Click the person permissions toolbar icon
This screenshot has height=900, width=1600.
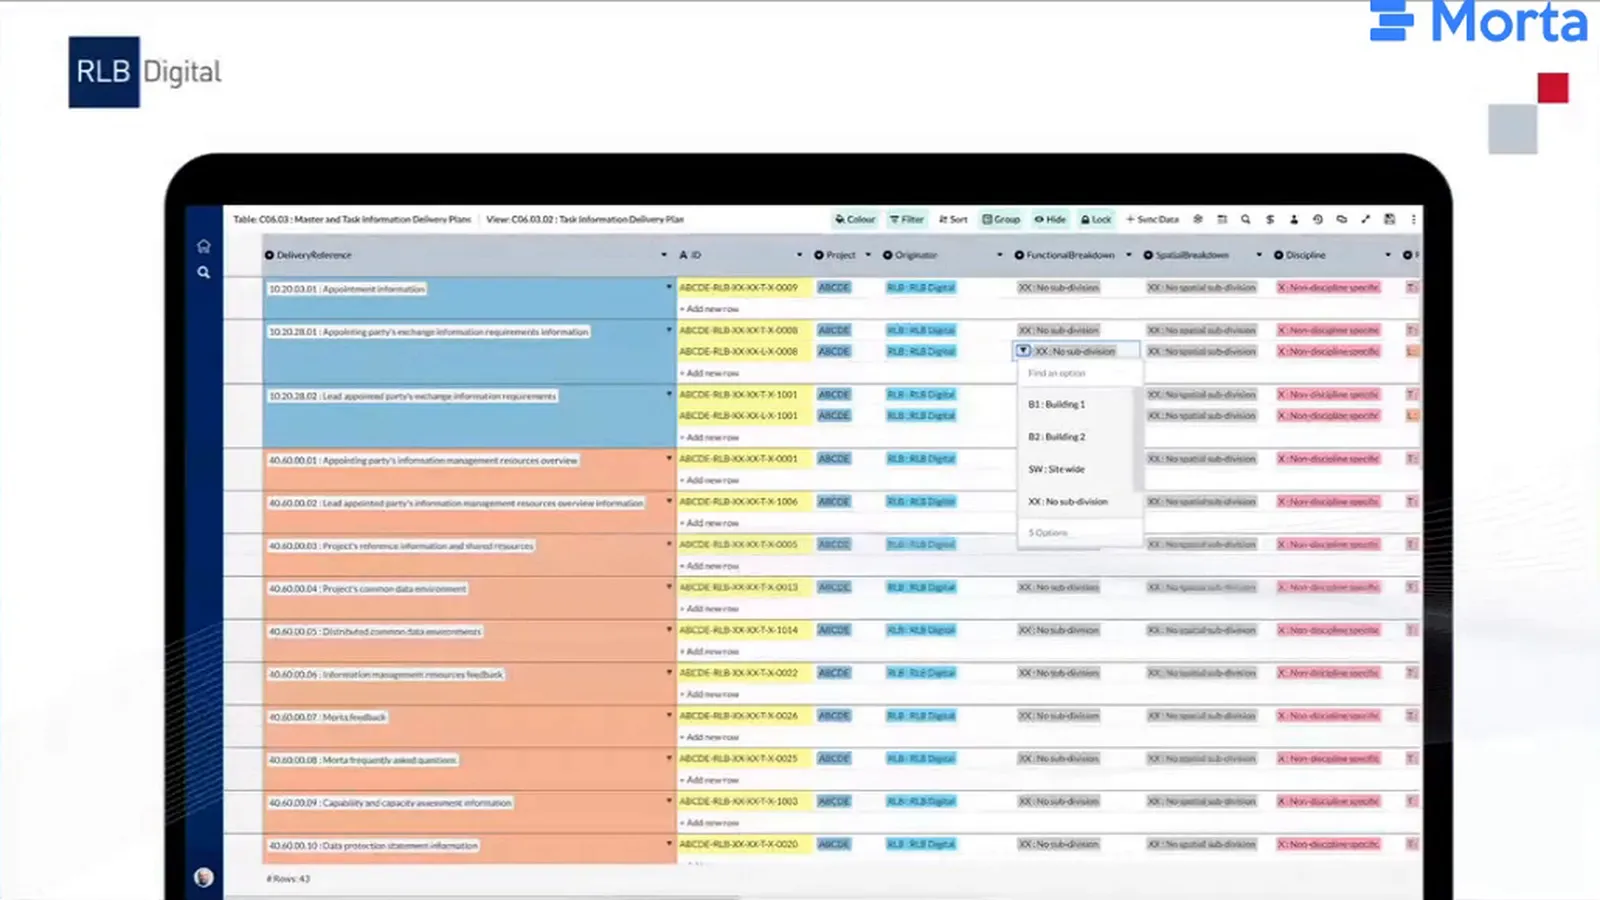(x=1294, y=219)
